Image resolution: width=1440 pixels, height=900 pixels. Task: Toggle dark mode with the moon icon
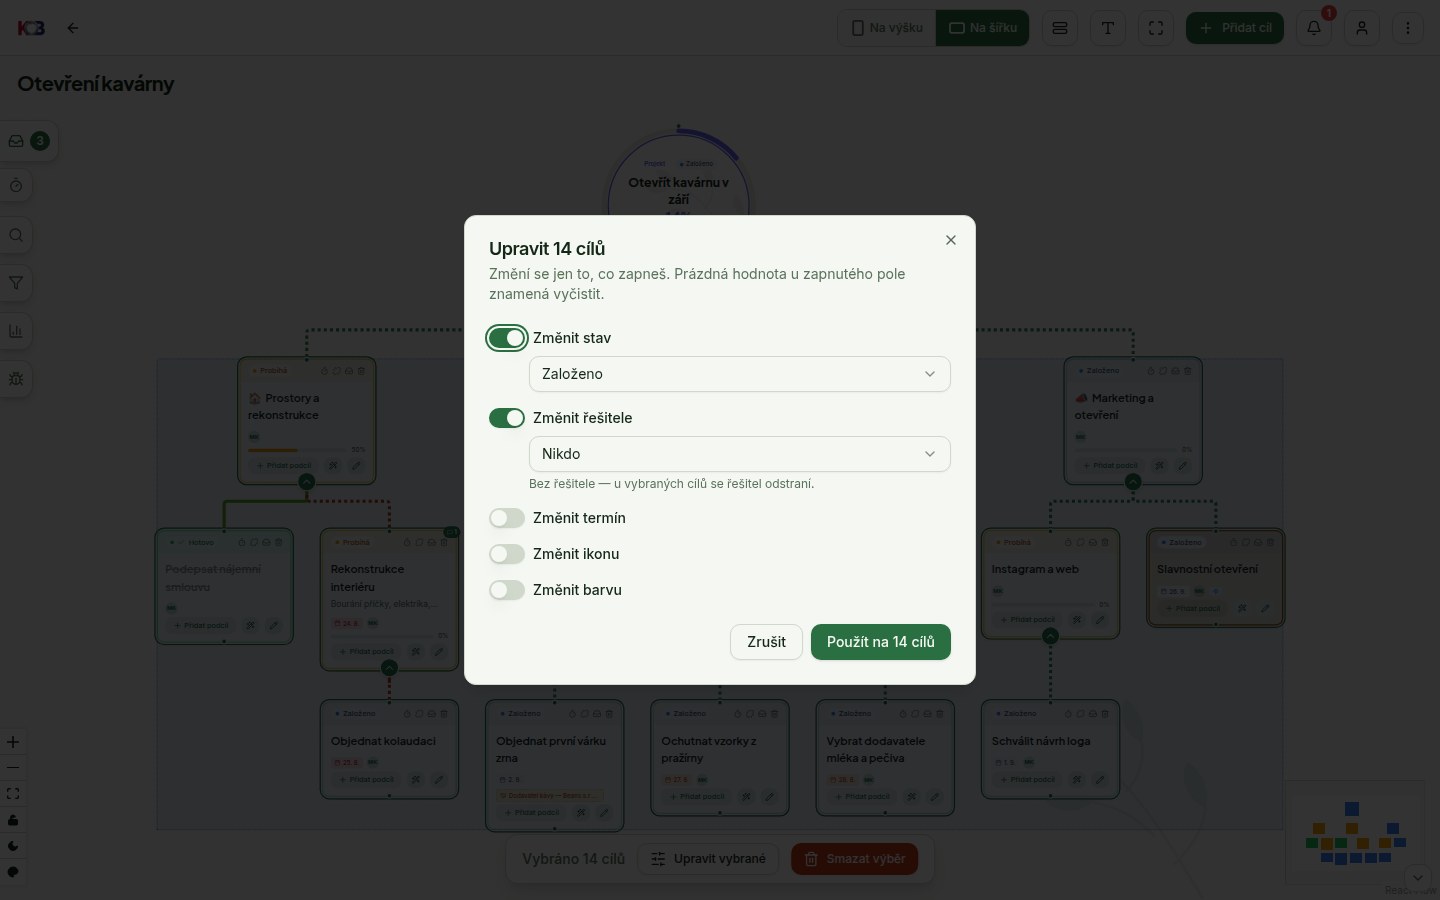(x=13, y=846)
